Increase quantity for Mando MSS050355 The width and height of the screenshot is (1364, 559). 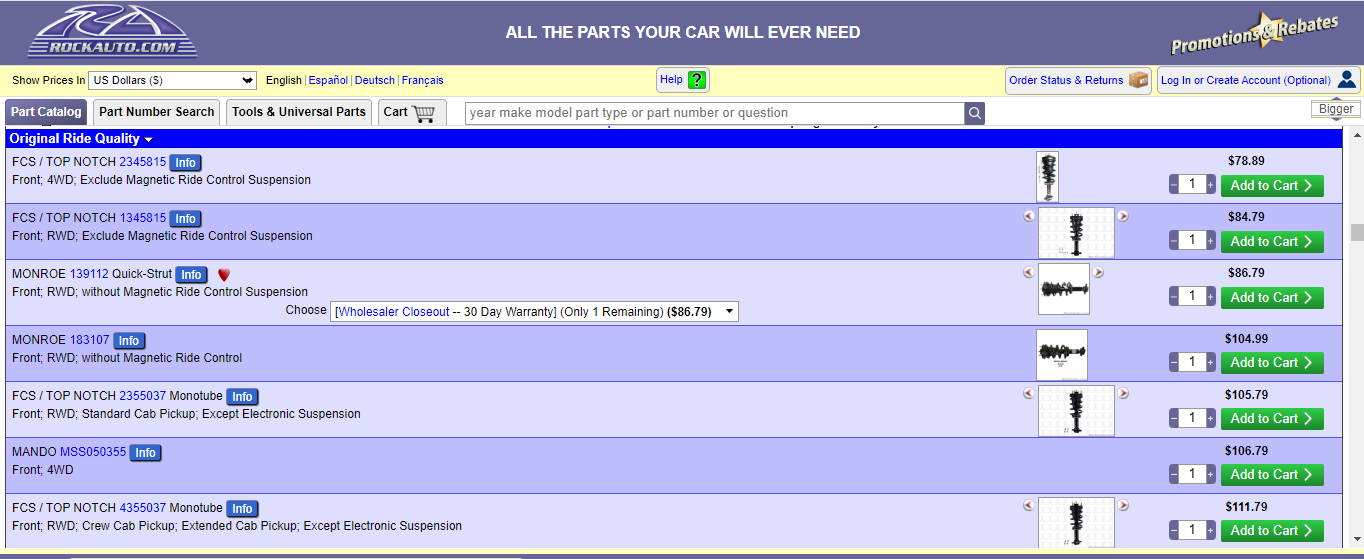(x=1210, y=474)
